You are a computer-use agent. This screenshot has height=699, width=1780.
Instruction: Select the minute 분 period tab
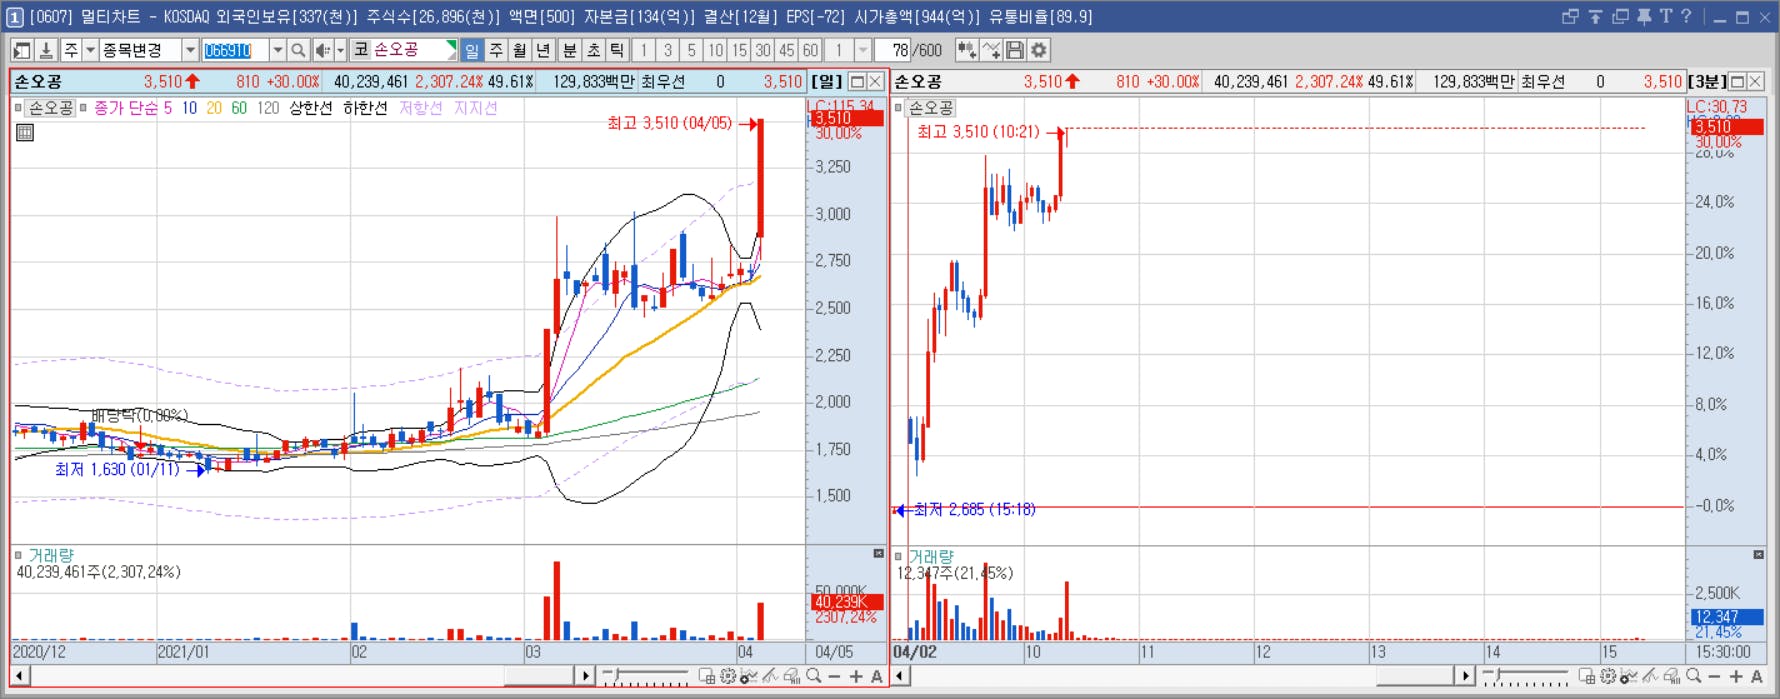(569, 50)
